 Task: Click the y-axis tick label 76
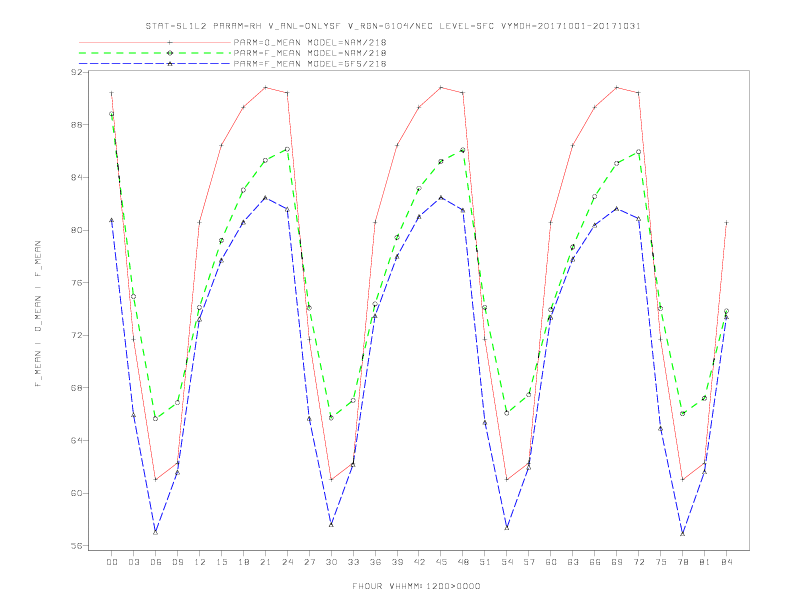tap(76, 283)
